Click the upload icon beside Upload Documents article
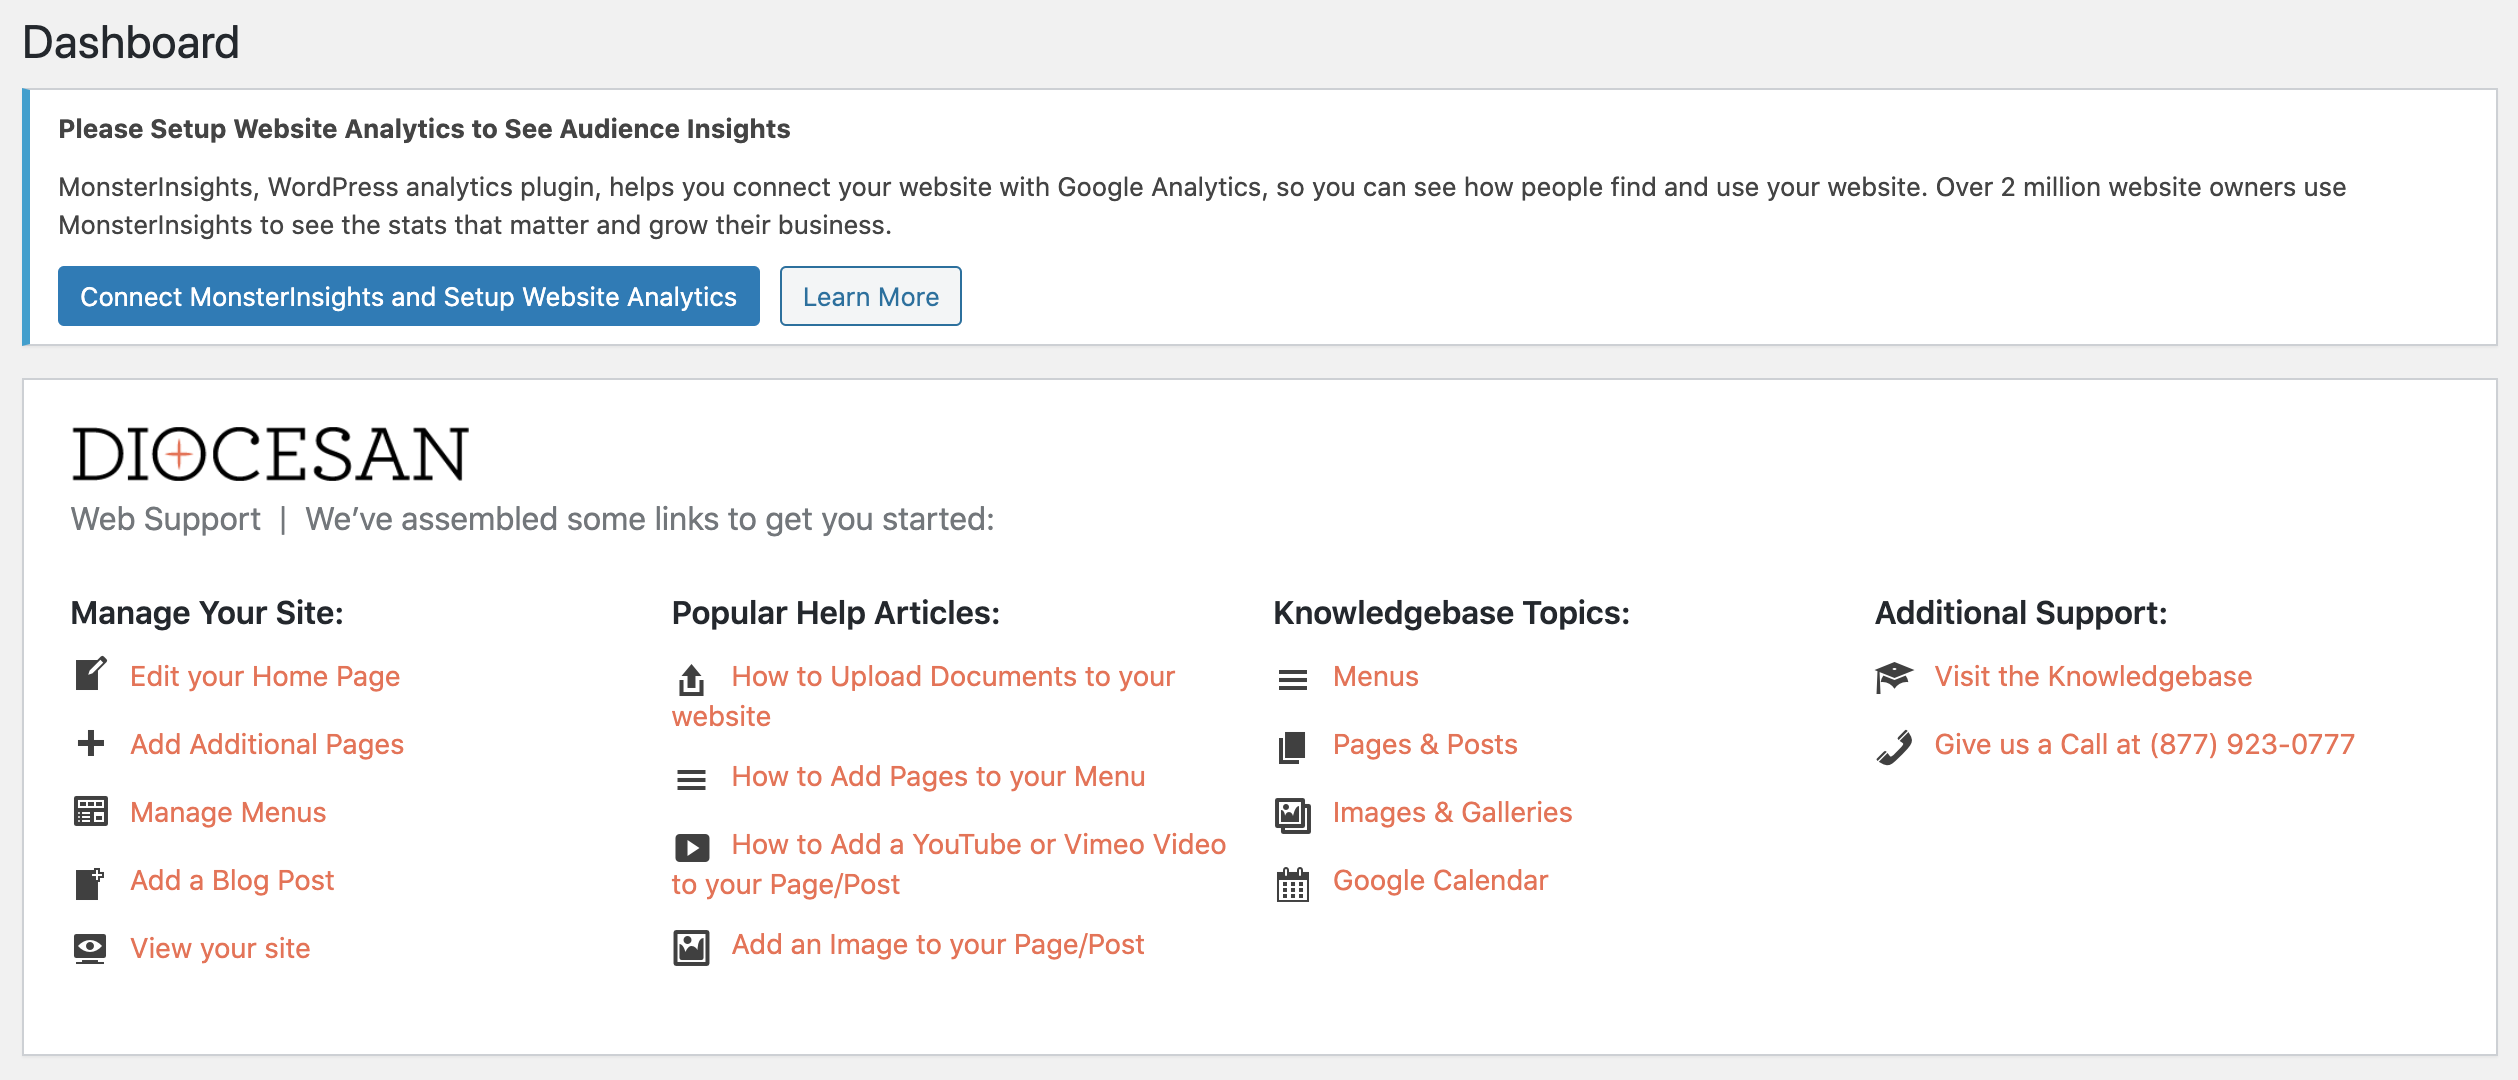This screenshot has height=1080, width=2518. [691, 680]
